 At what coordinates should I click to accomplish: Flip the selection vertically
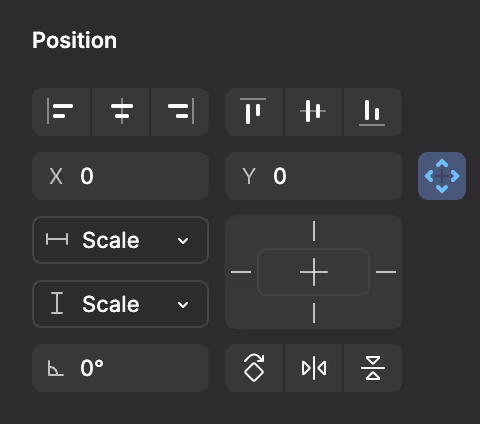tap(373, 368)
